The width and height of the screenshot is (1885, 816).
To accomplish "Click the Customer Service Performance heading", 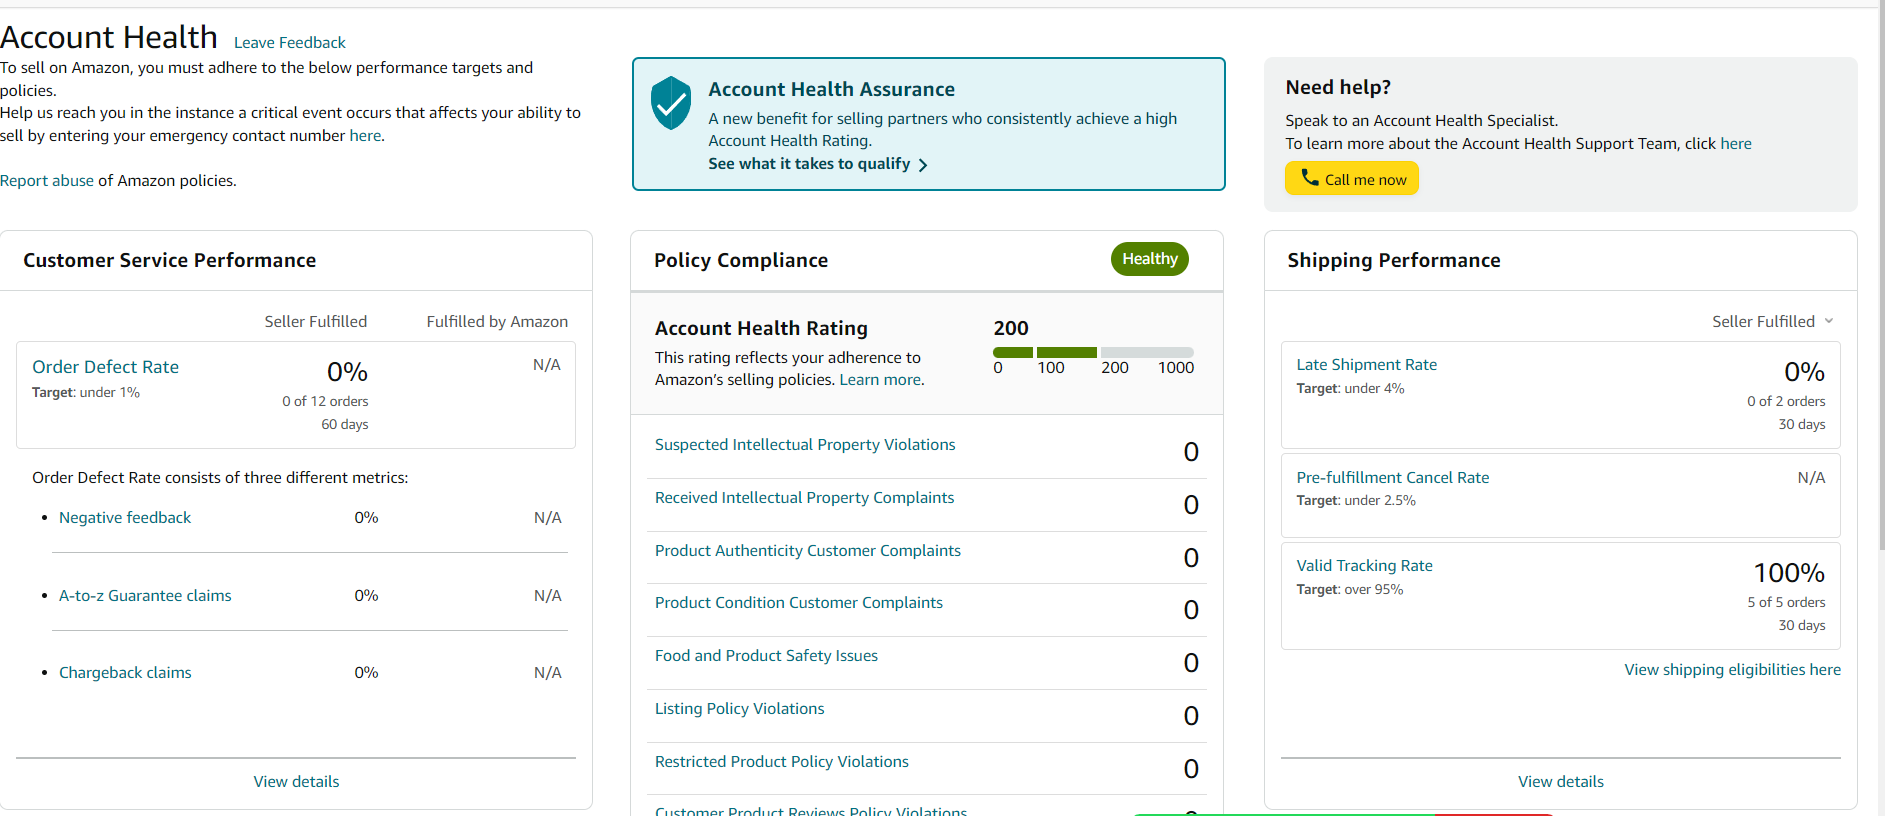I will point(170,260).
